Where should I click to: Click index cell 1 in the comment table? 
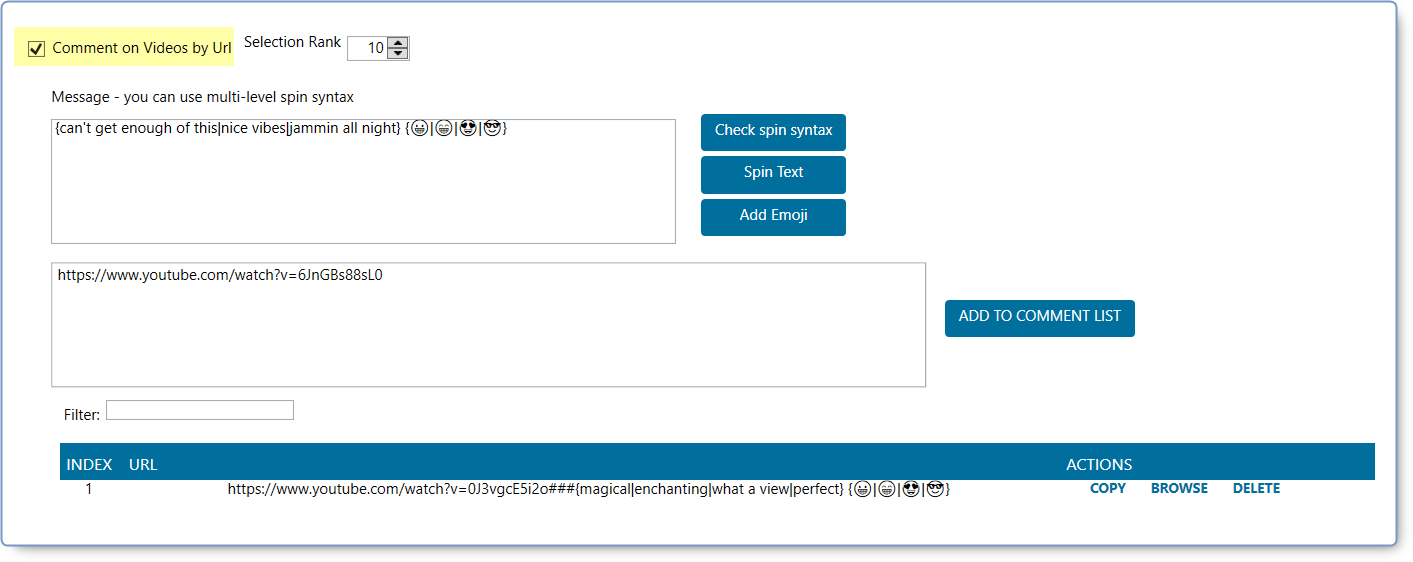point(89,490)
